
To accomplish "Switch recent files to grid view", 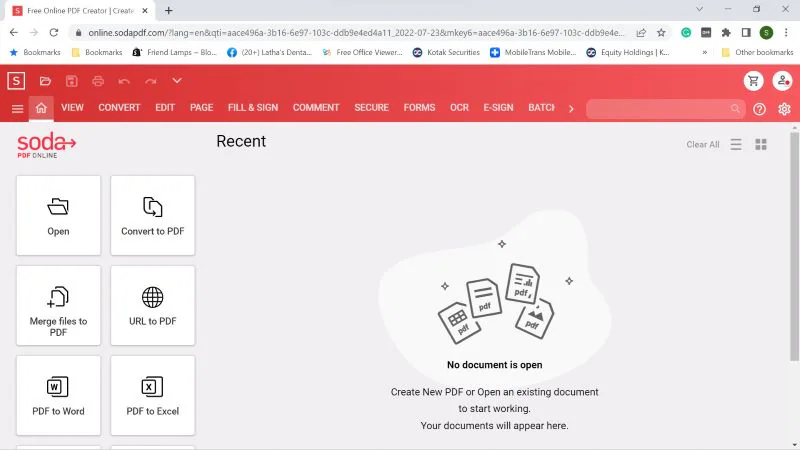I will point(761,144).
